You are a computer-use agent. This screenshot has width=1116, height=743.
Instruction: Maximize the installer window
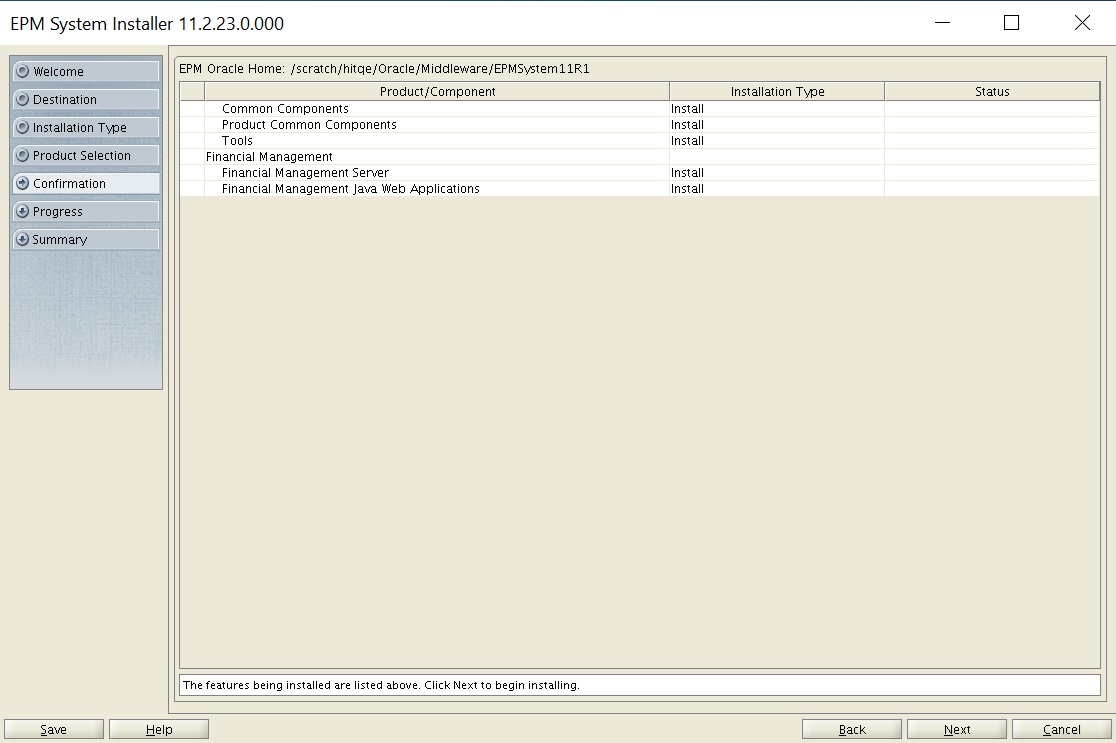tap(1011, 23)
